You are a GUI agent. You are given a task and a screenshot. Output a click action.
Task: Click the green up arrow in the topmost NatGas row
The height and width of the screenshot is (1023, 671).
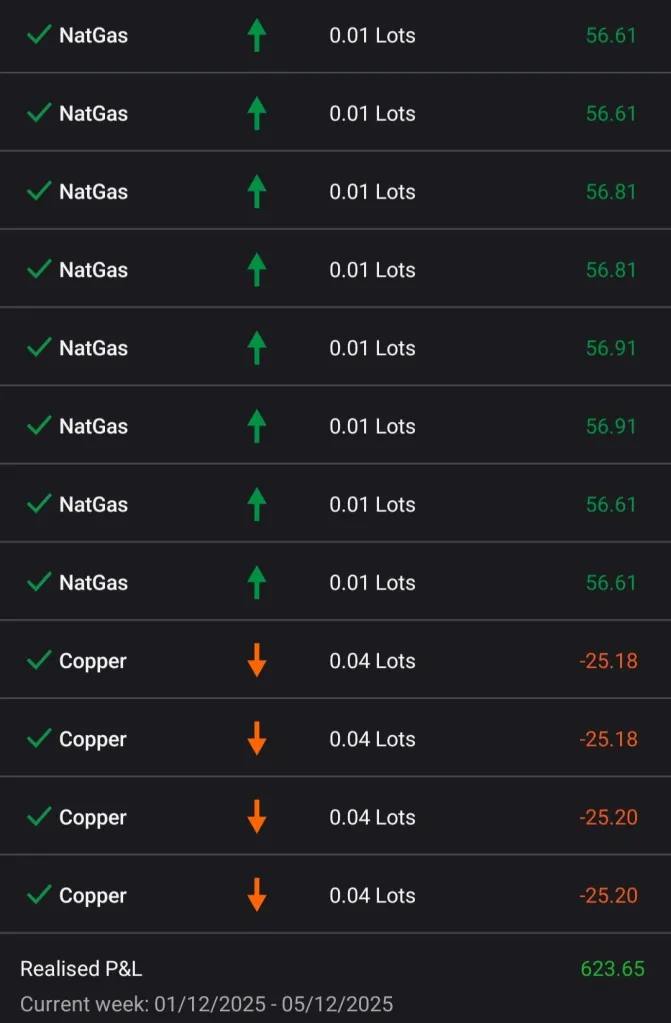click(x=257, y=35)
